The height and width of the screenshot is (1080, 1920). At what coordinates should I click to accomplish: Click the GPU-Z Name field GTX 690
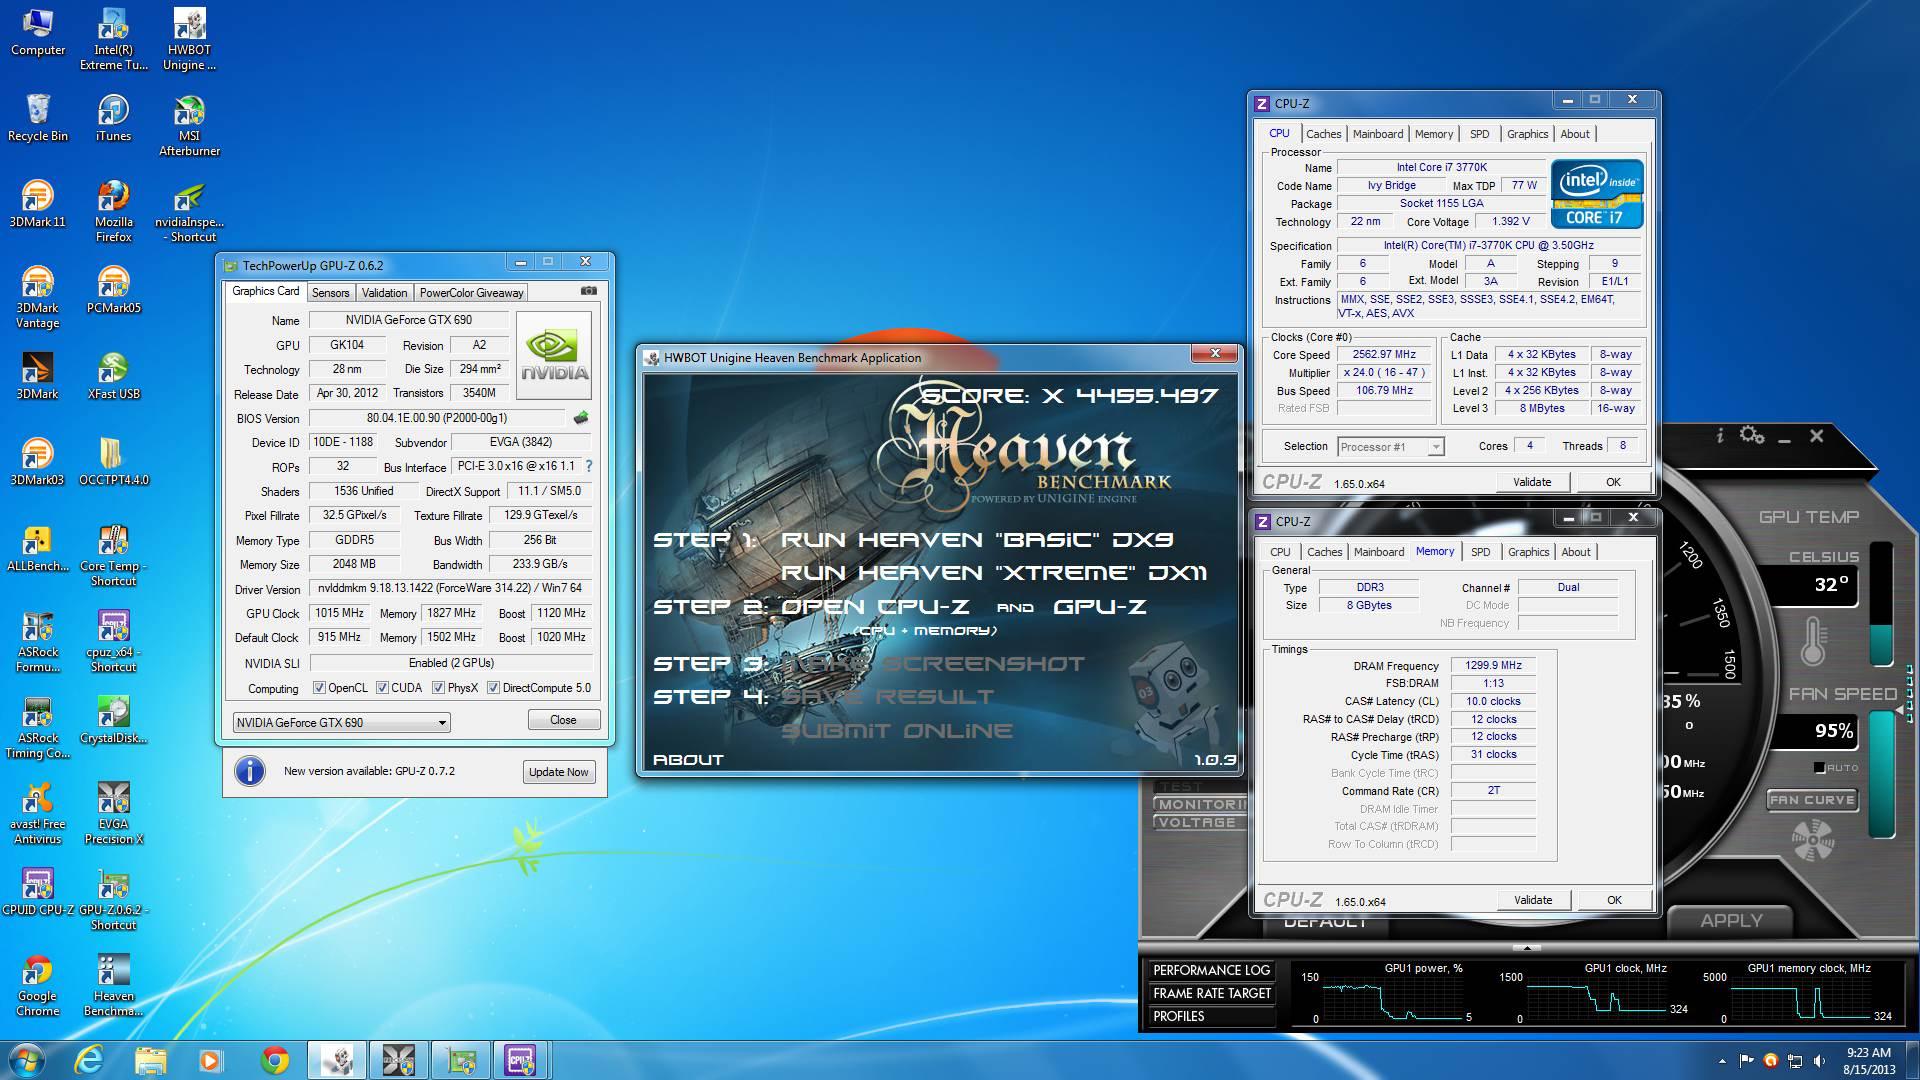409,320
